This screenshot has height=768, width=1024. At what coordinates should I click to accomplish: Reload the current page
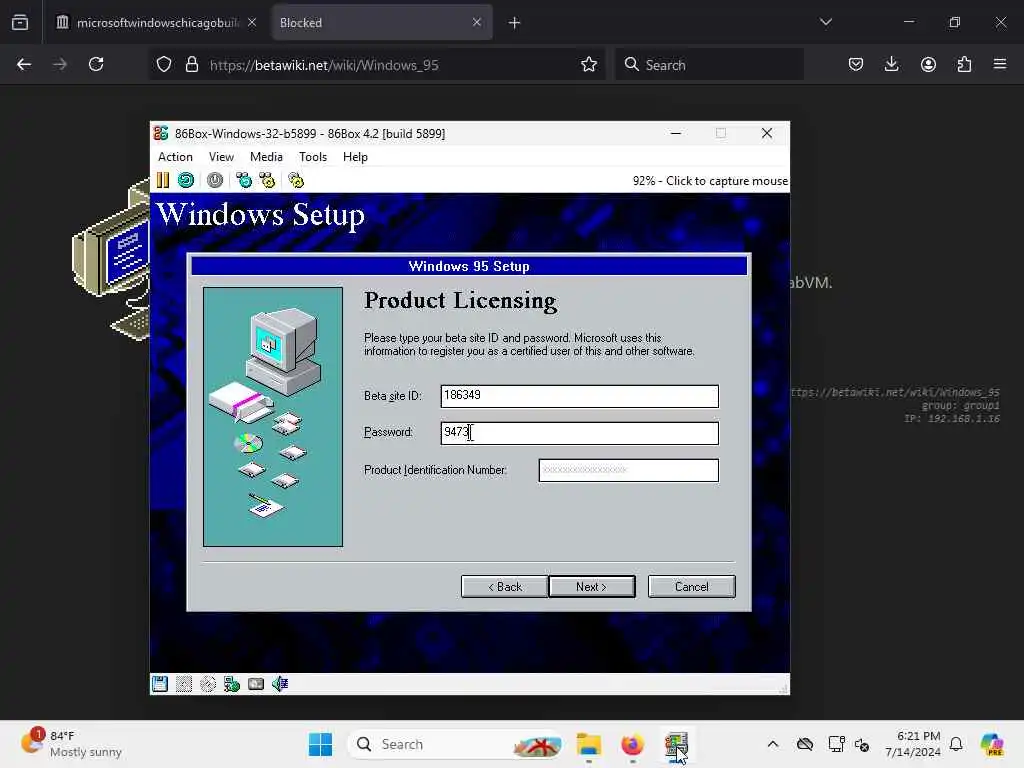pyautogui.click(x=96, y=65)
